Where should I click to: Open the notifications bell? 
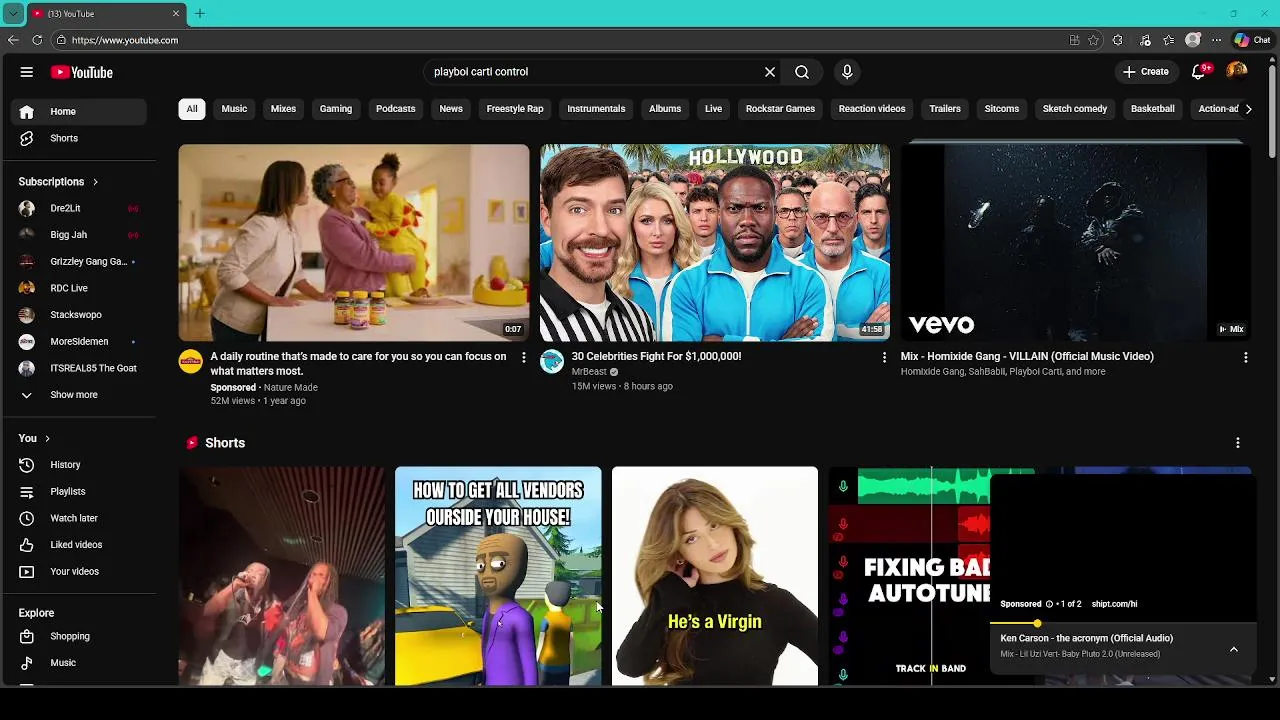tap(1200, 72)
